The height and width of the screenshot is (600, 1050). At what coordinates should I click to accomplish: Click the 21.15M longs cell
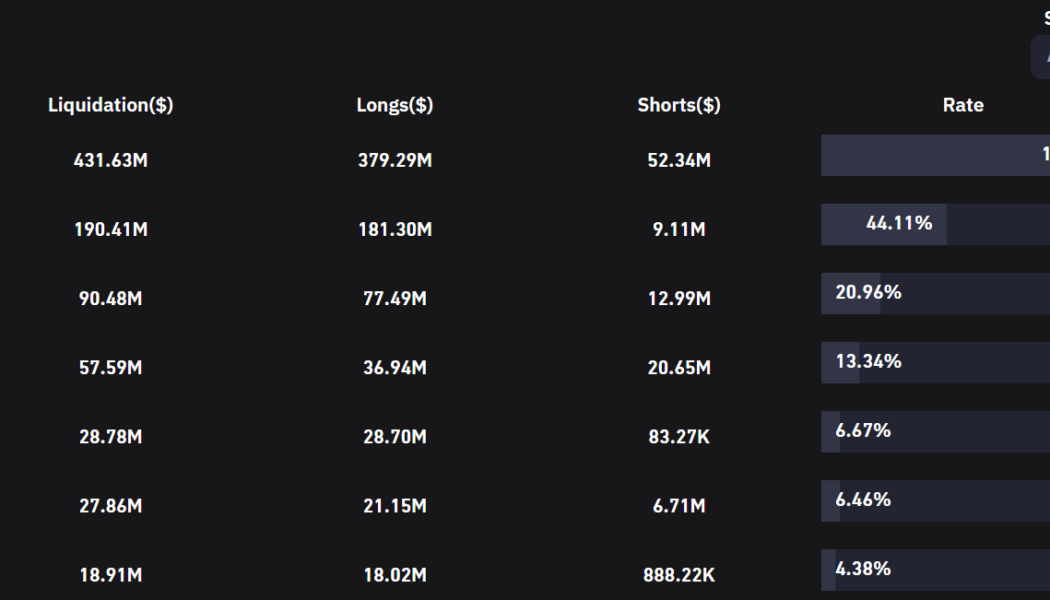point(395,506)
